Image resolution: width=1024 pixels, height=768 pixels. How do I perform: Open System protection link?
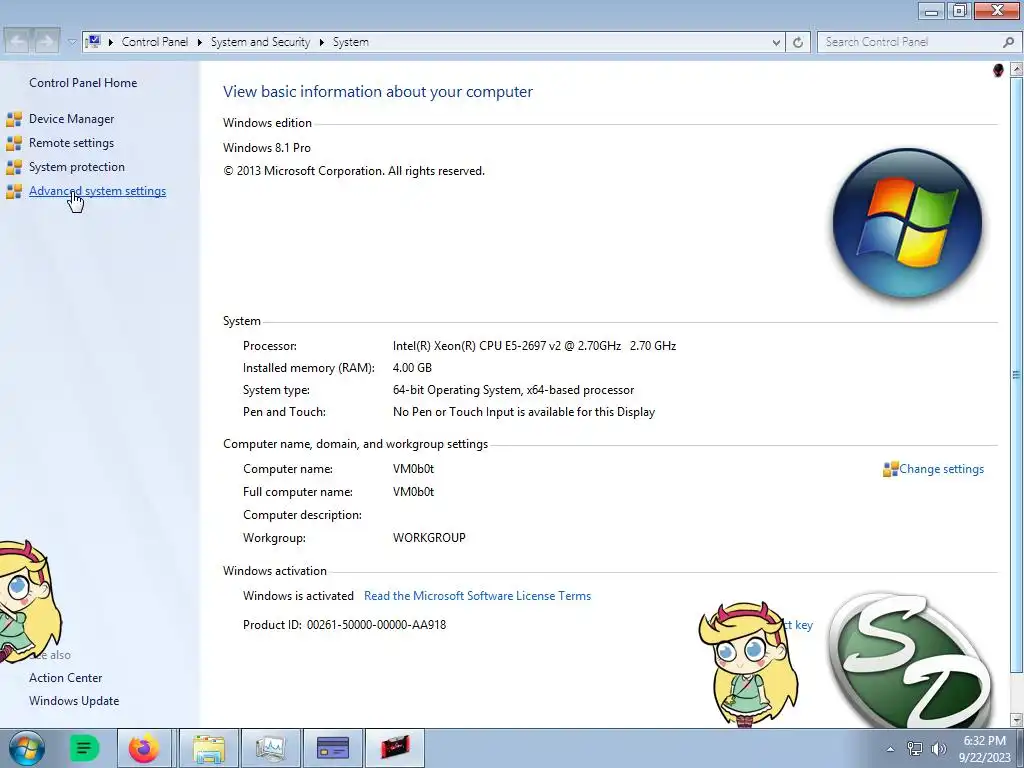click(76, 167)
